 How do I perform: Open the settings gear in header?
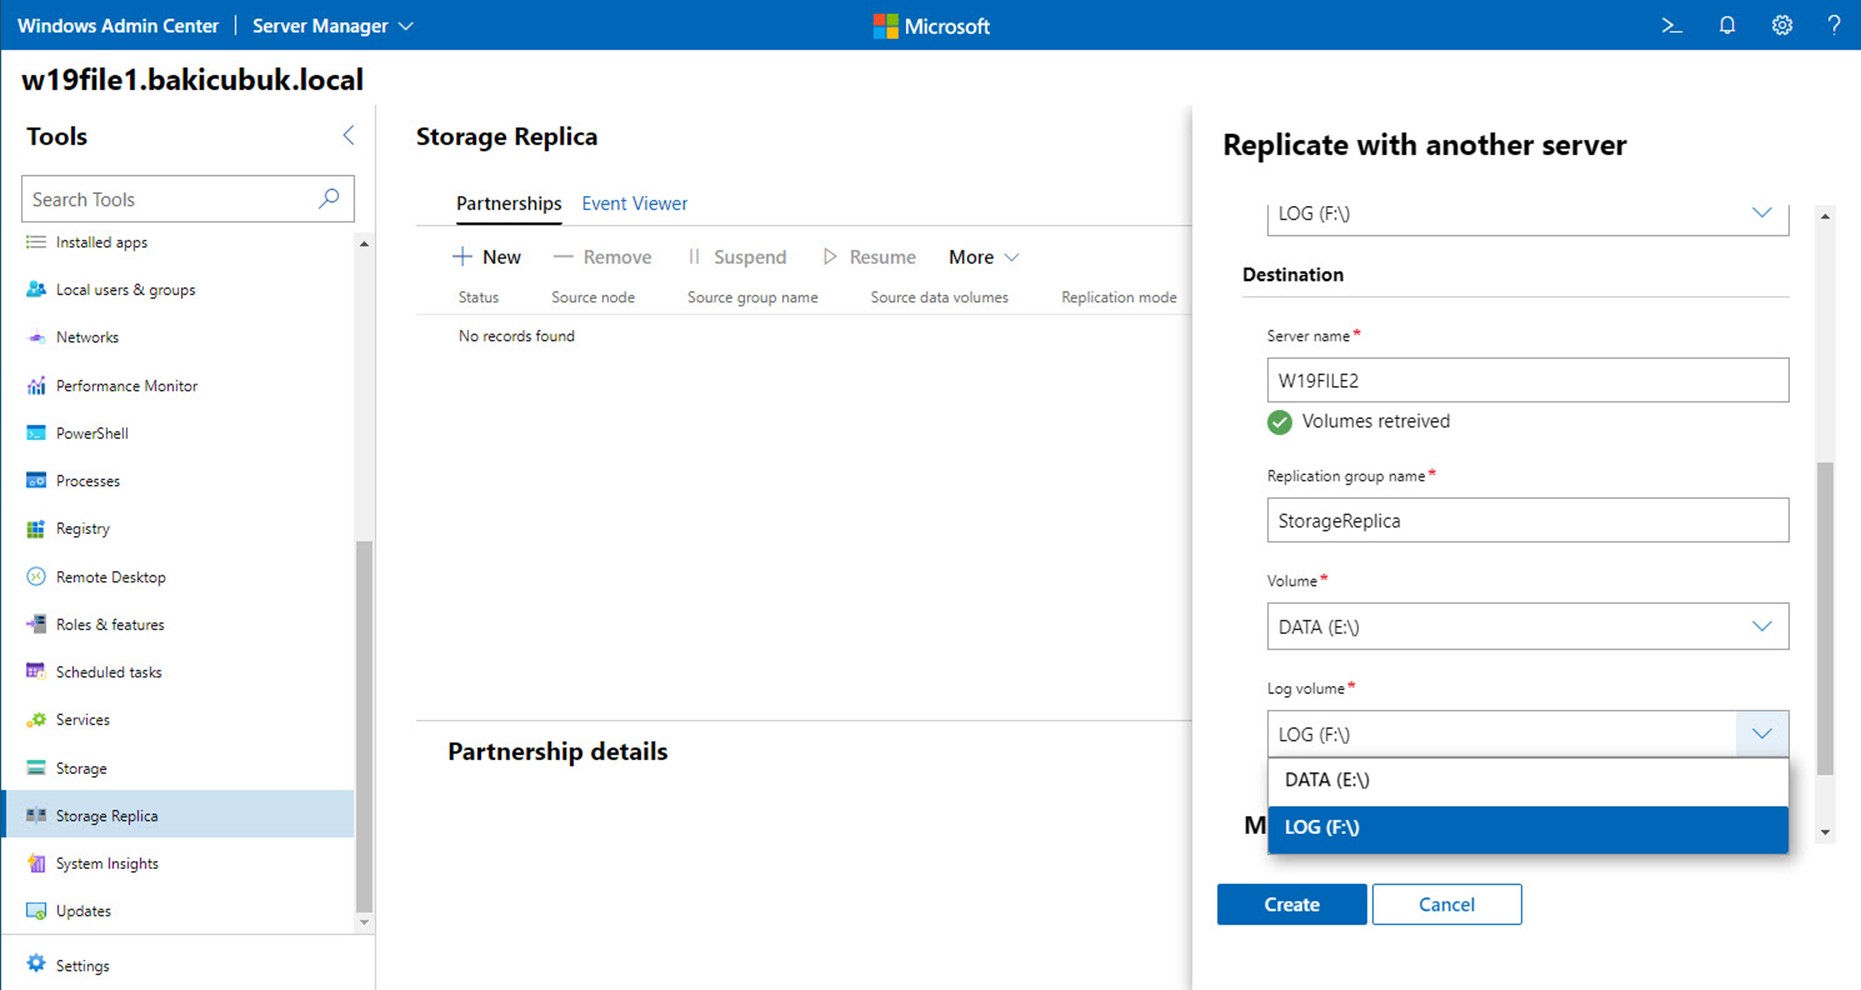coord(1782,26)
